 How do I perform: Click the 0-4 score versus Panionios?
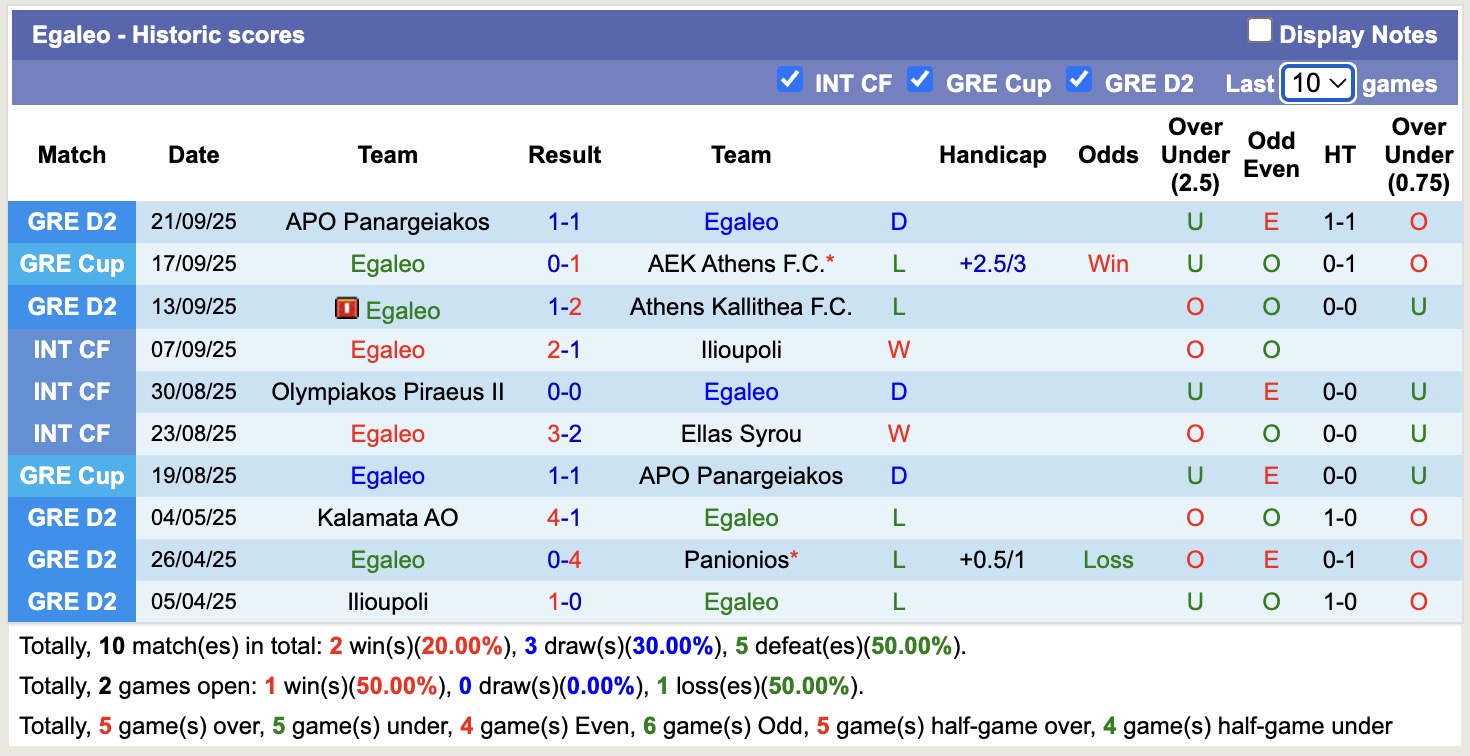[x=564, y=560]
